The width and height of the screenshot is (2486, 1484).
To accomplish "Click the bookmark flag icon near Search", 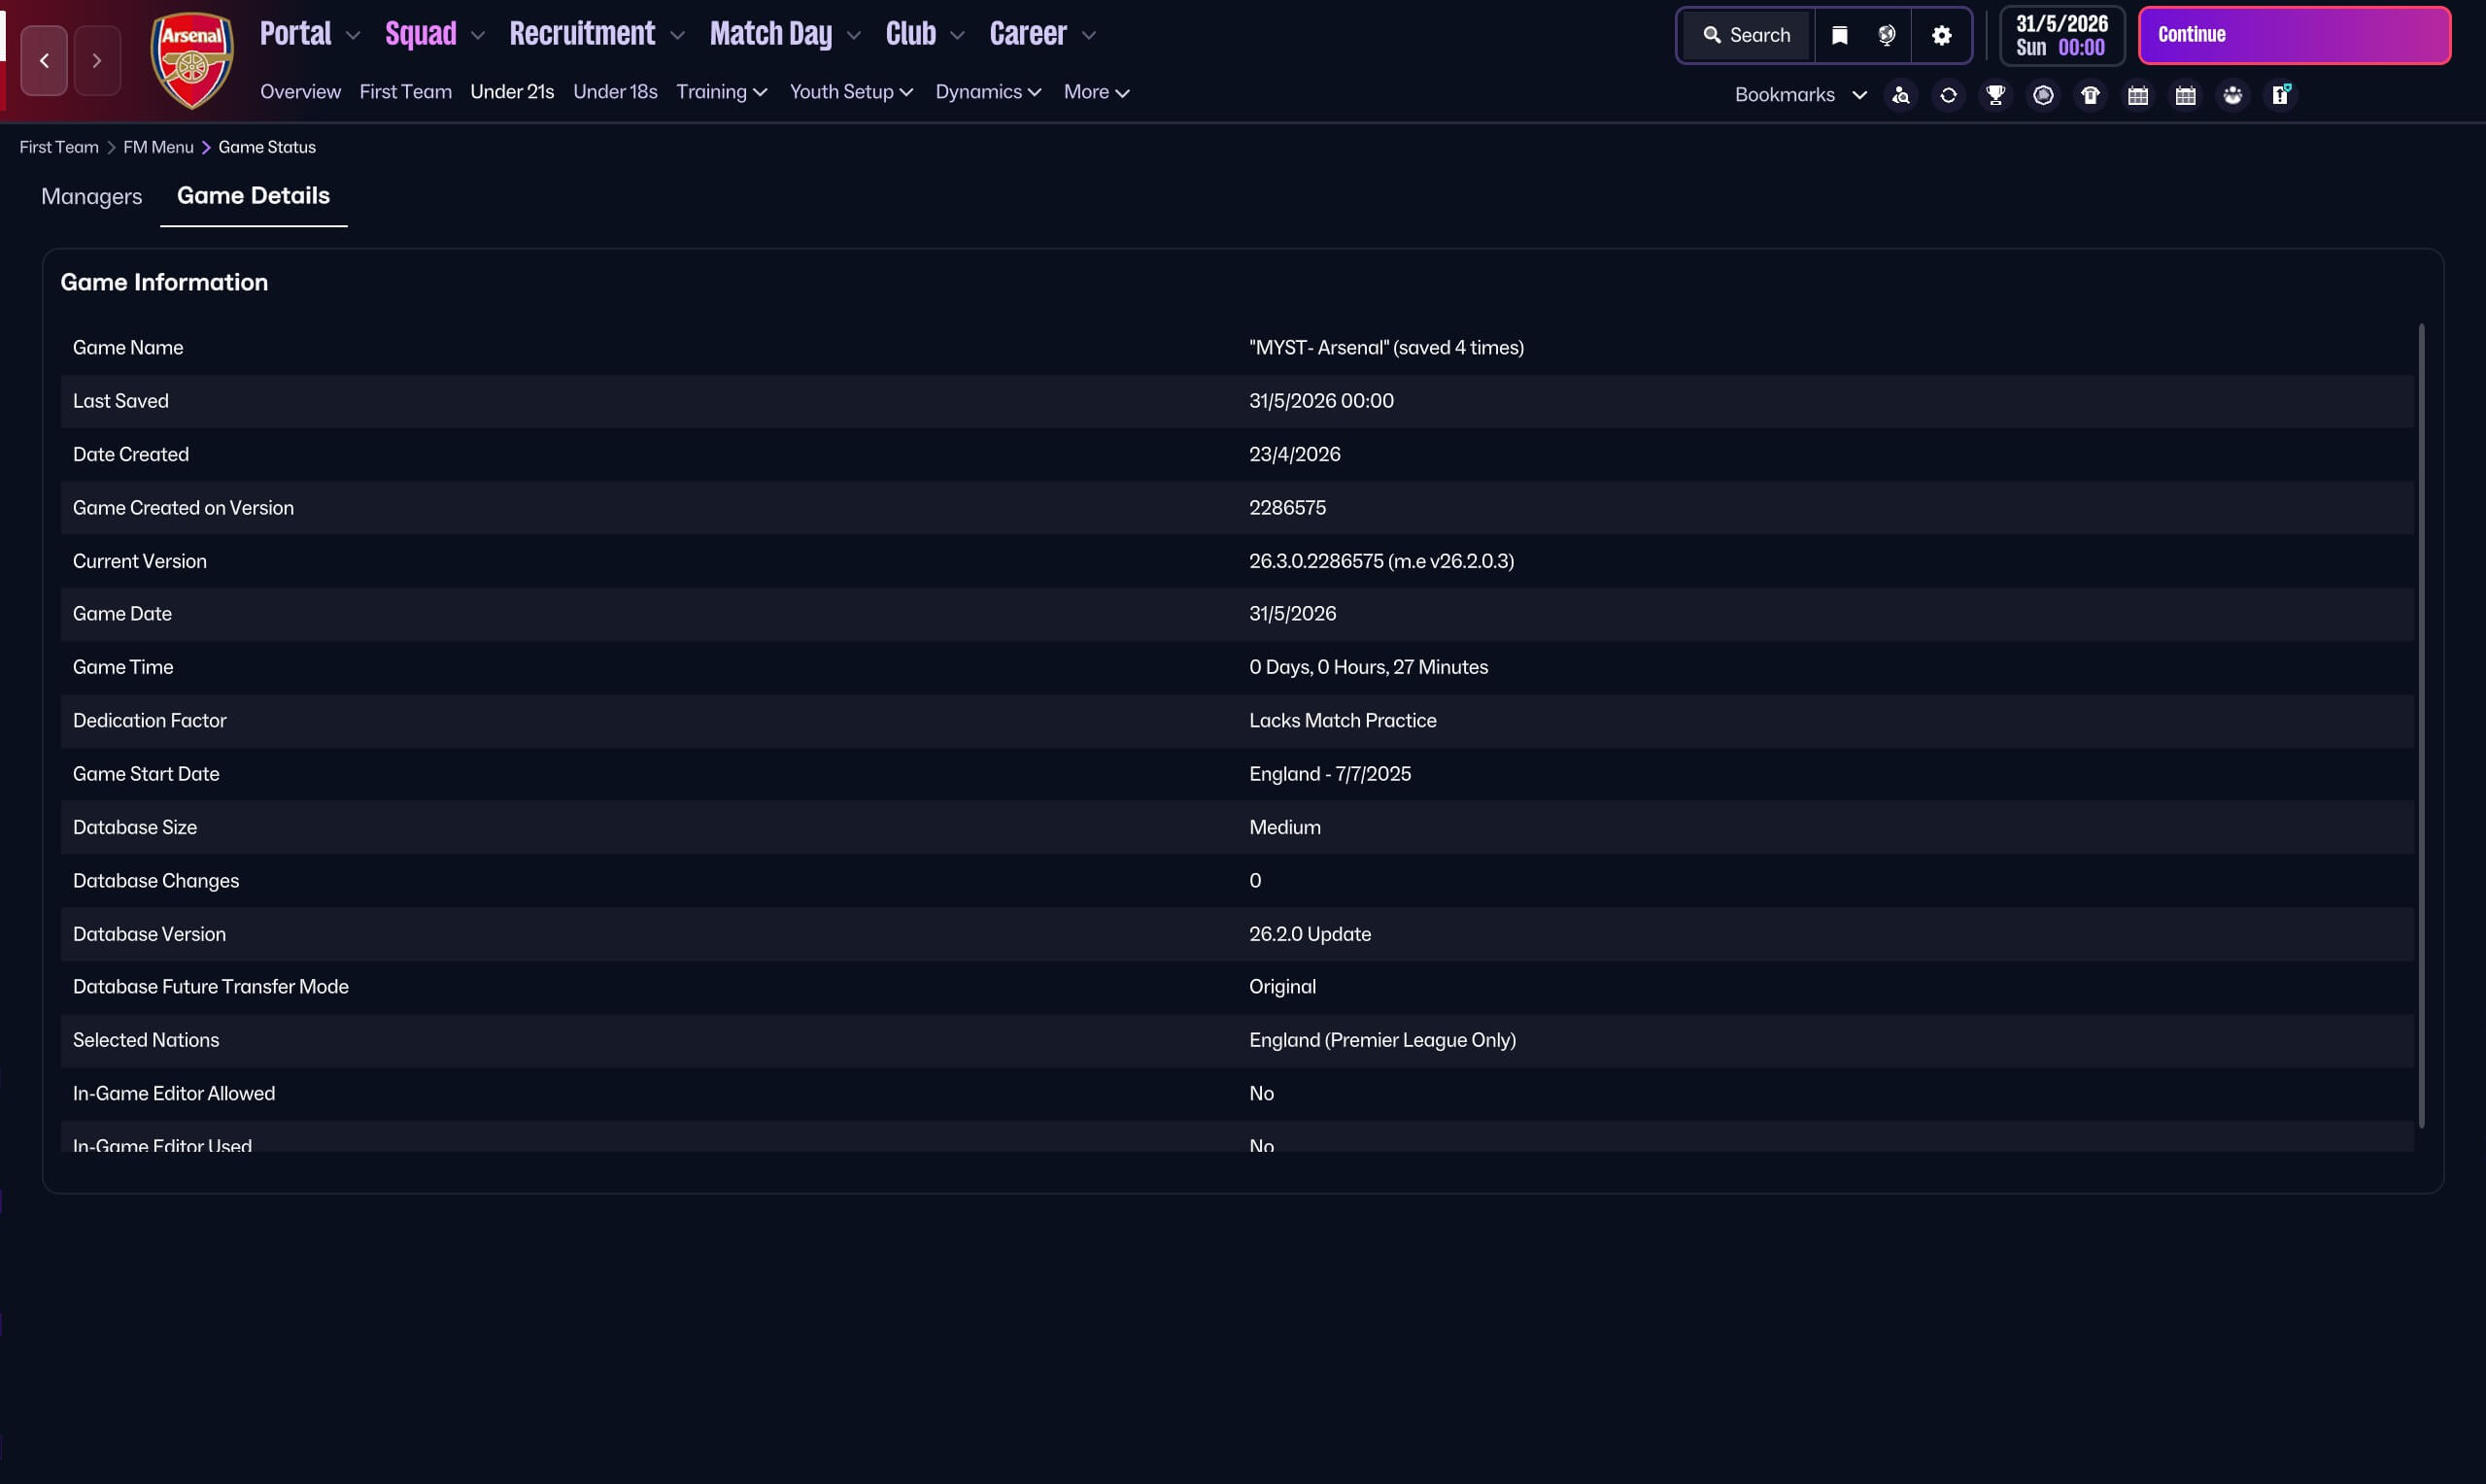I will 1839,35.
